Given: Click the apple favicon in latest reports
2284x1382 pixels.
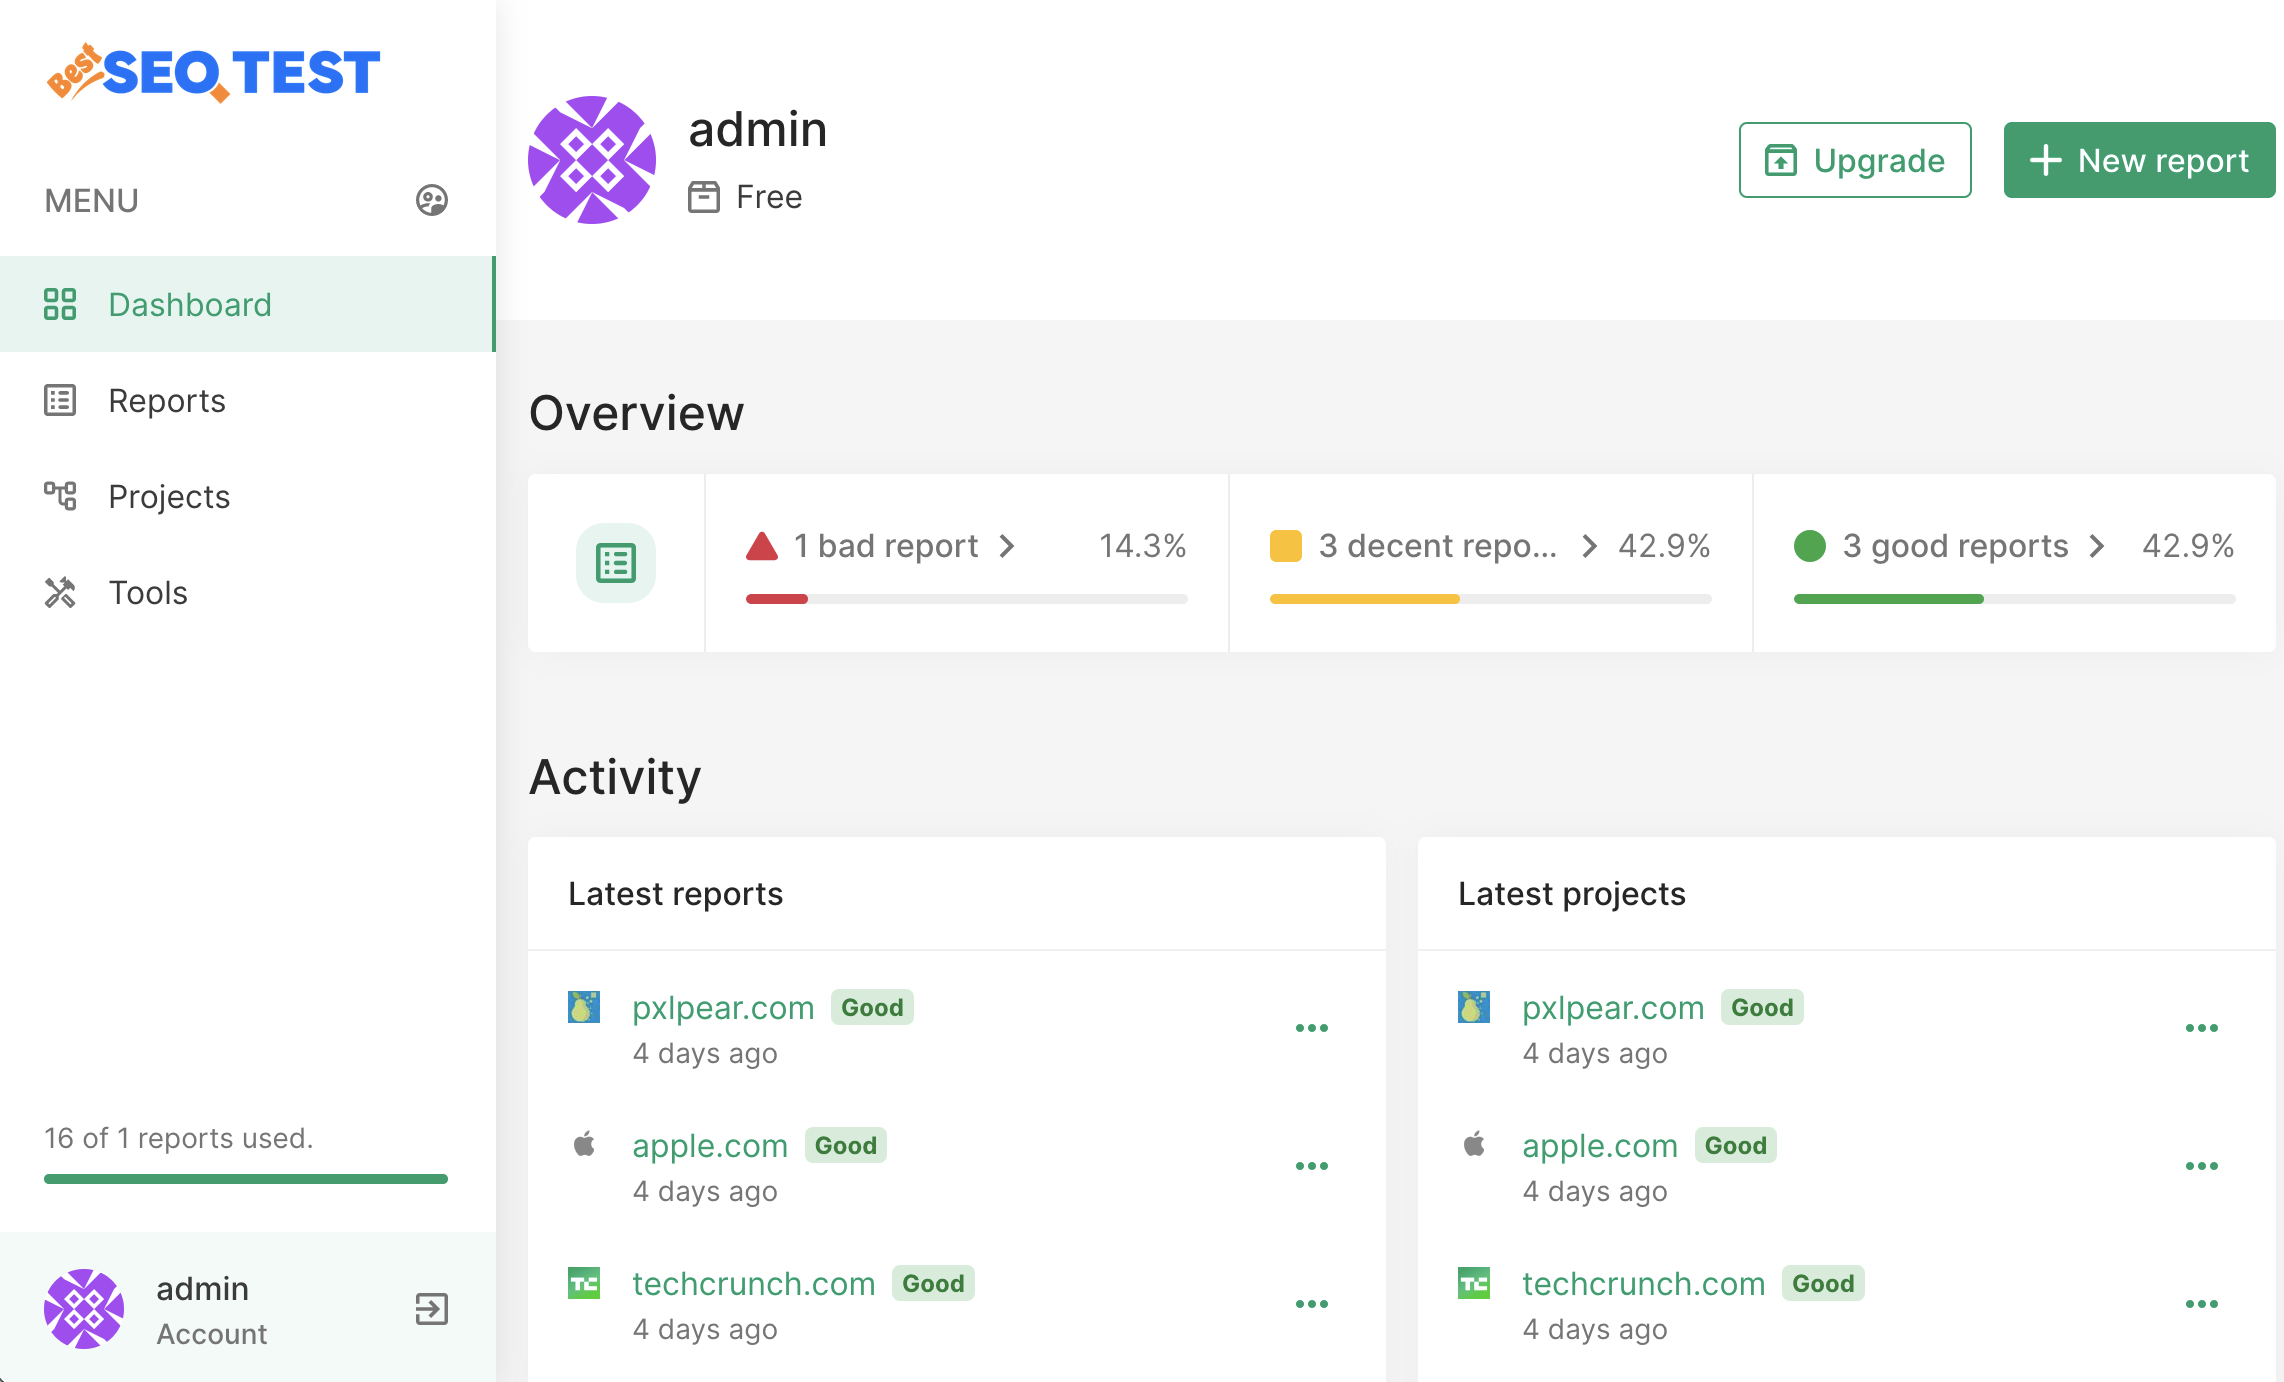Looking at the screenshot, I should [584, 1144].
